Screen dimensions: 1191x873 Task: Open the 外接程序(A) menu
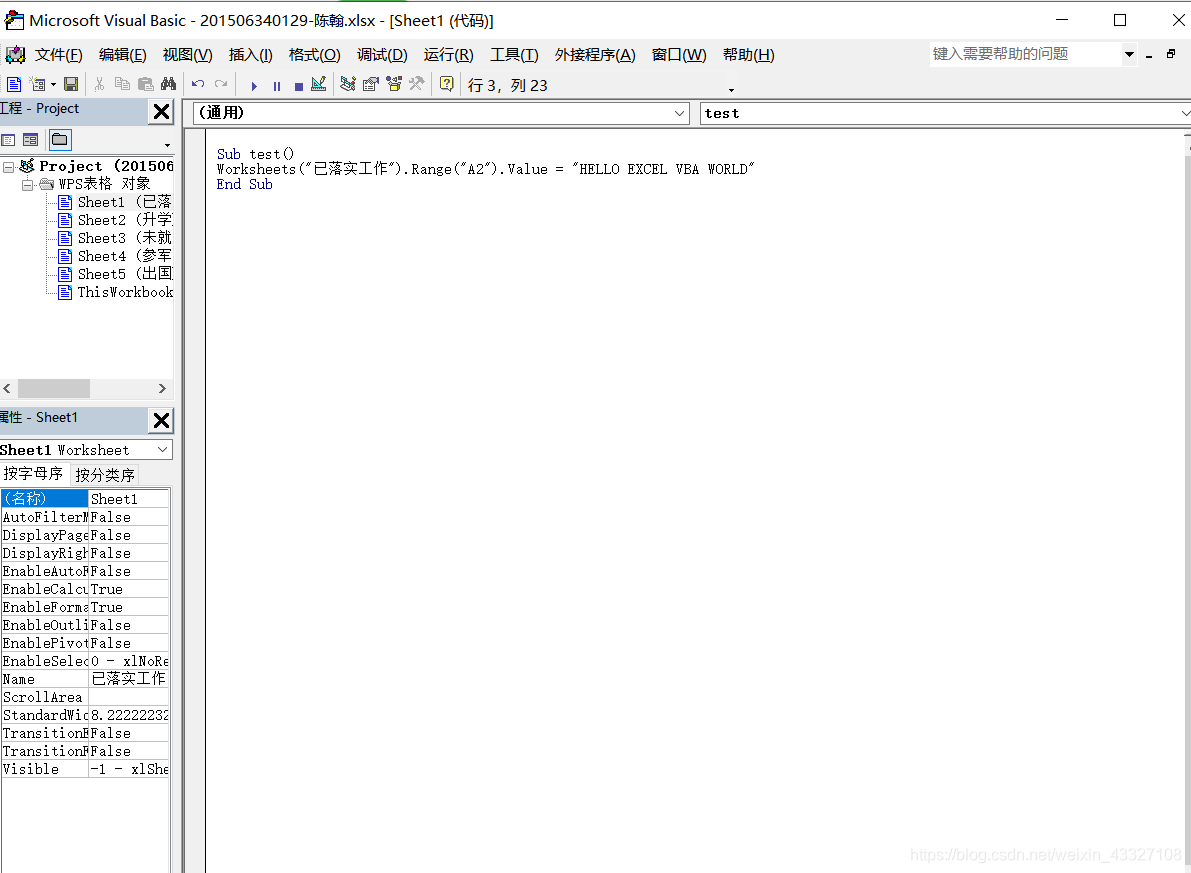pos(595,55)
